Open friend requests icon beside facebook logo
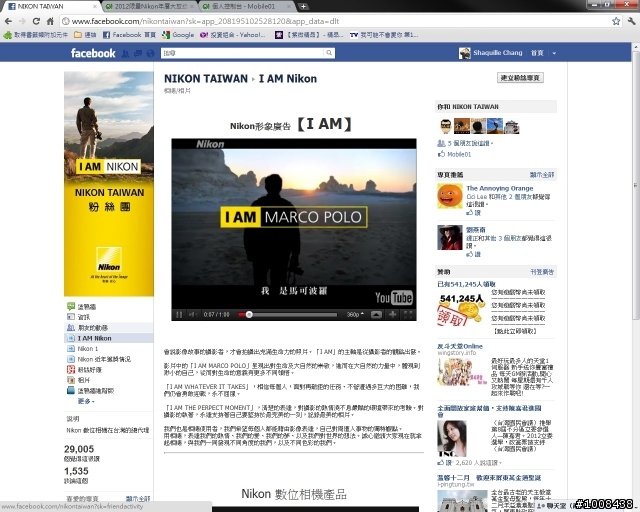This screenshot has height=512, width=640. (125, 53)
